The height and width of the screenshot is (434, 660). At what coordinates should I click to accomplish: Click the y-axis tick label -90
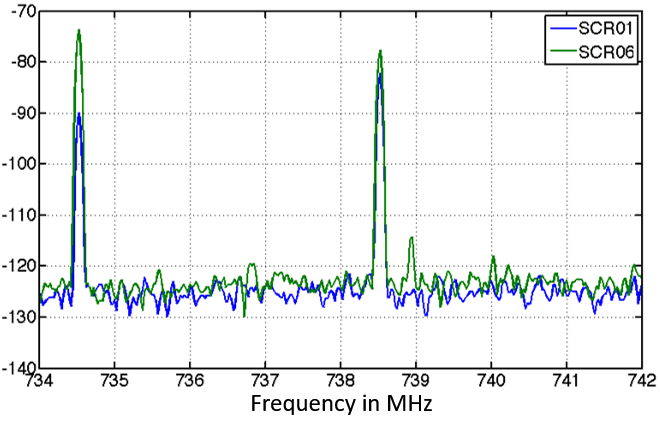tap(19, 113)
